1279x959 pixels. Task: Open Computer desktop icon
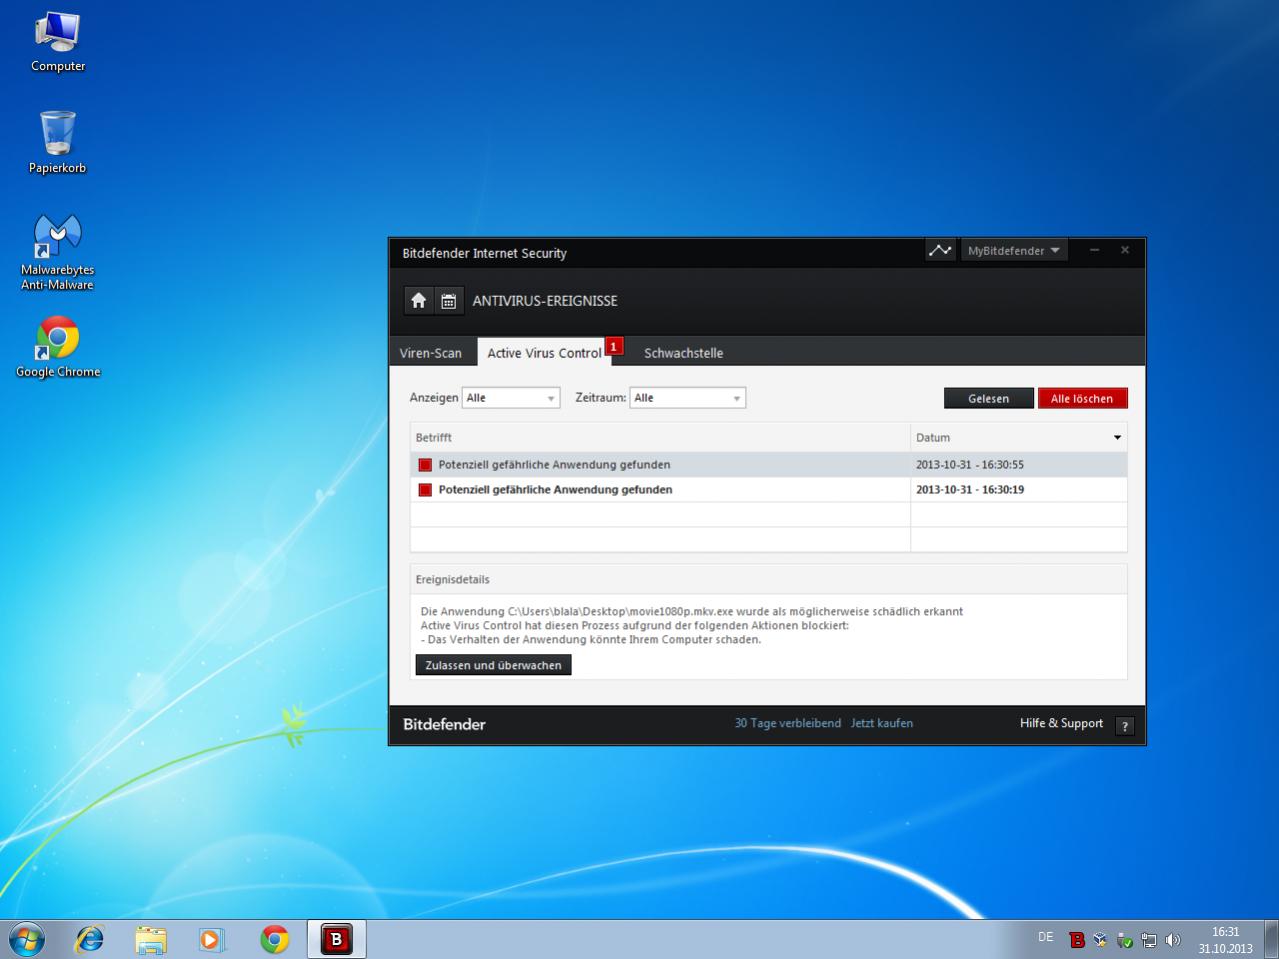tap(58, 43)
